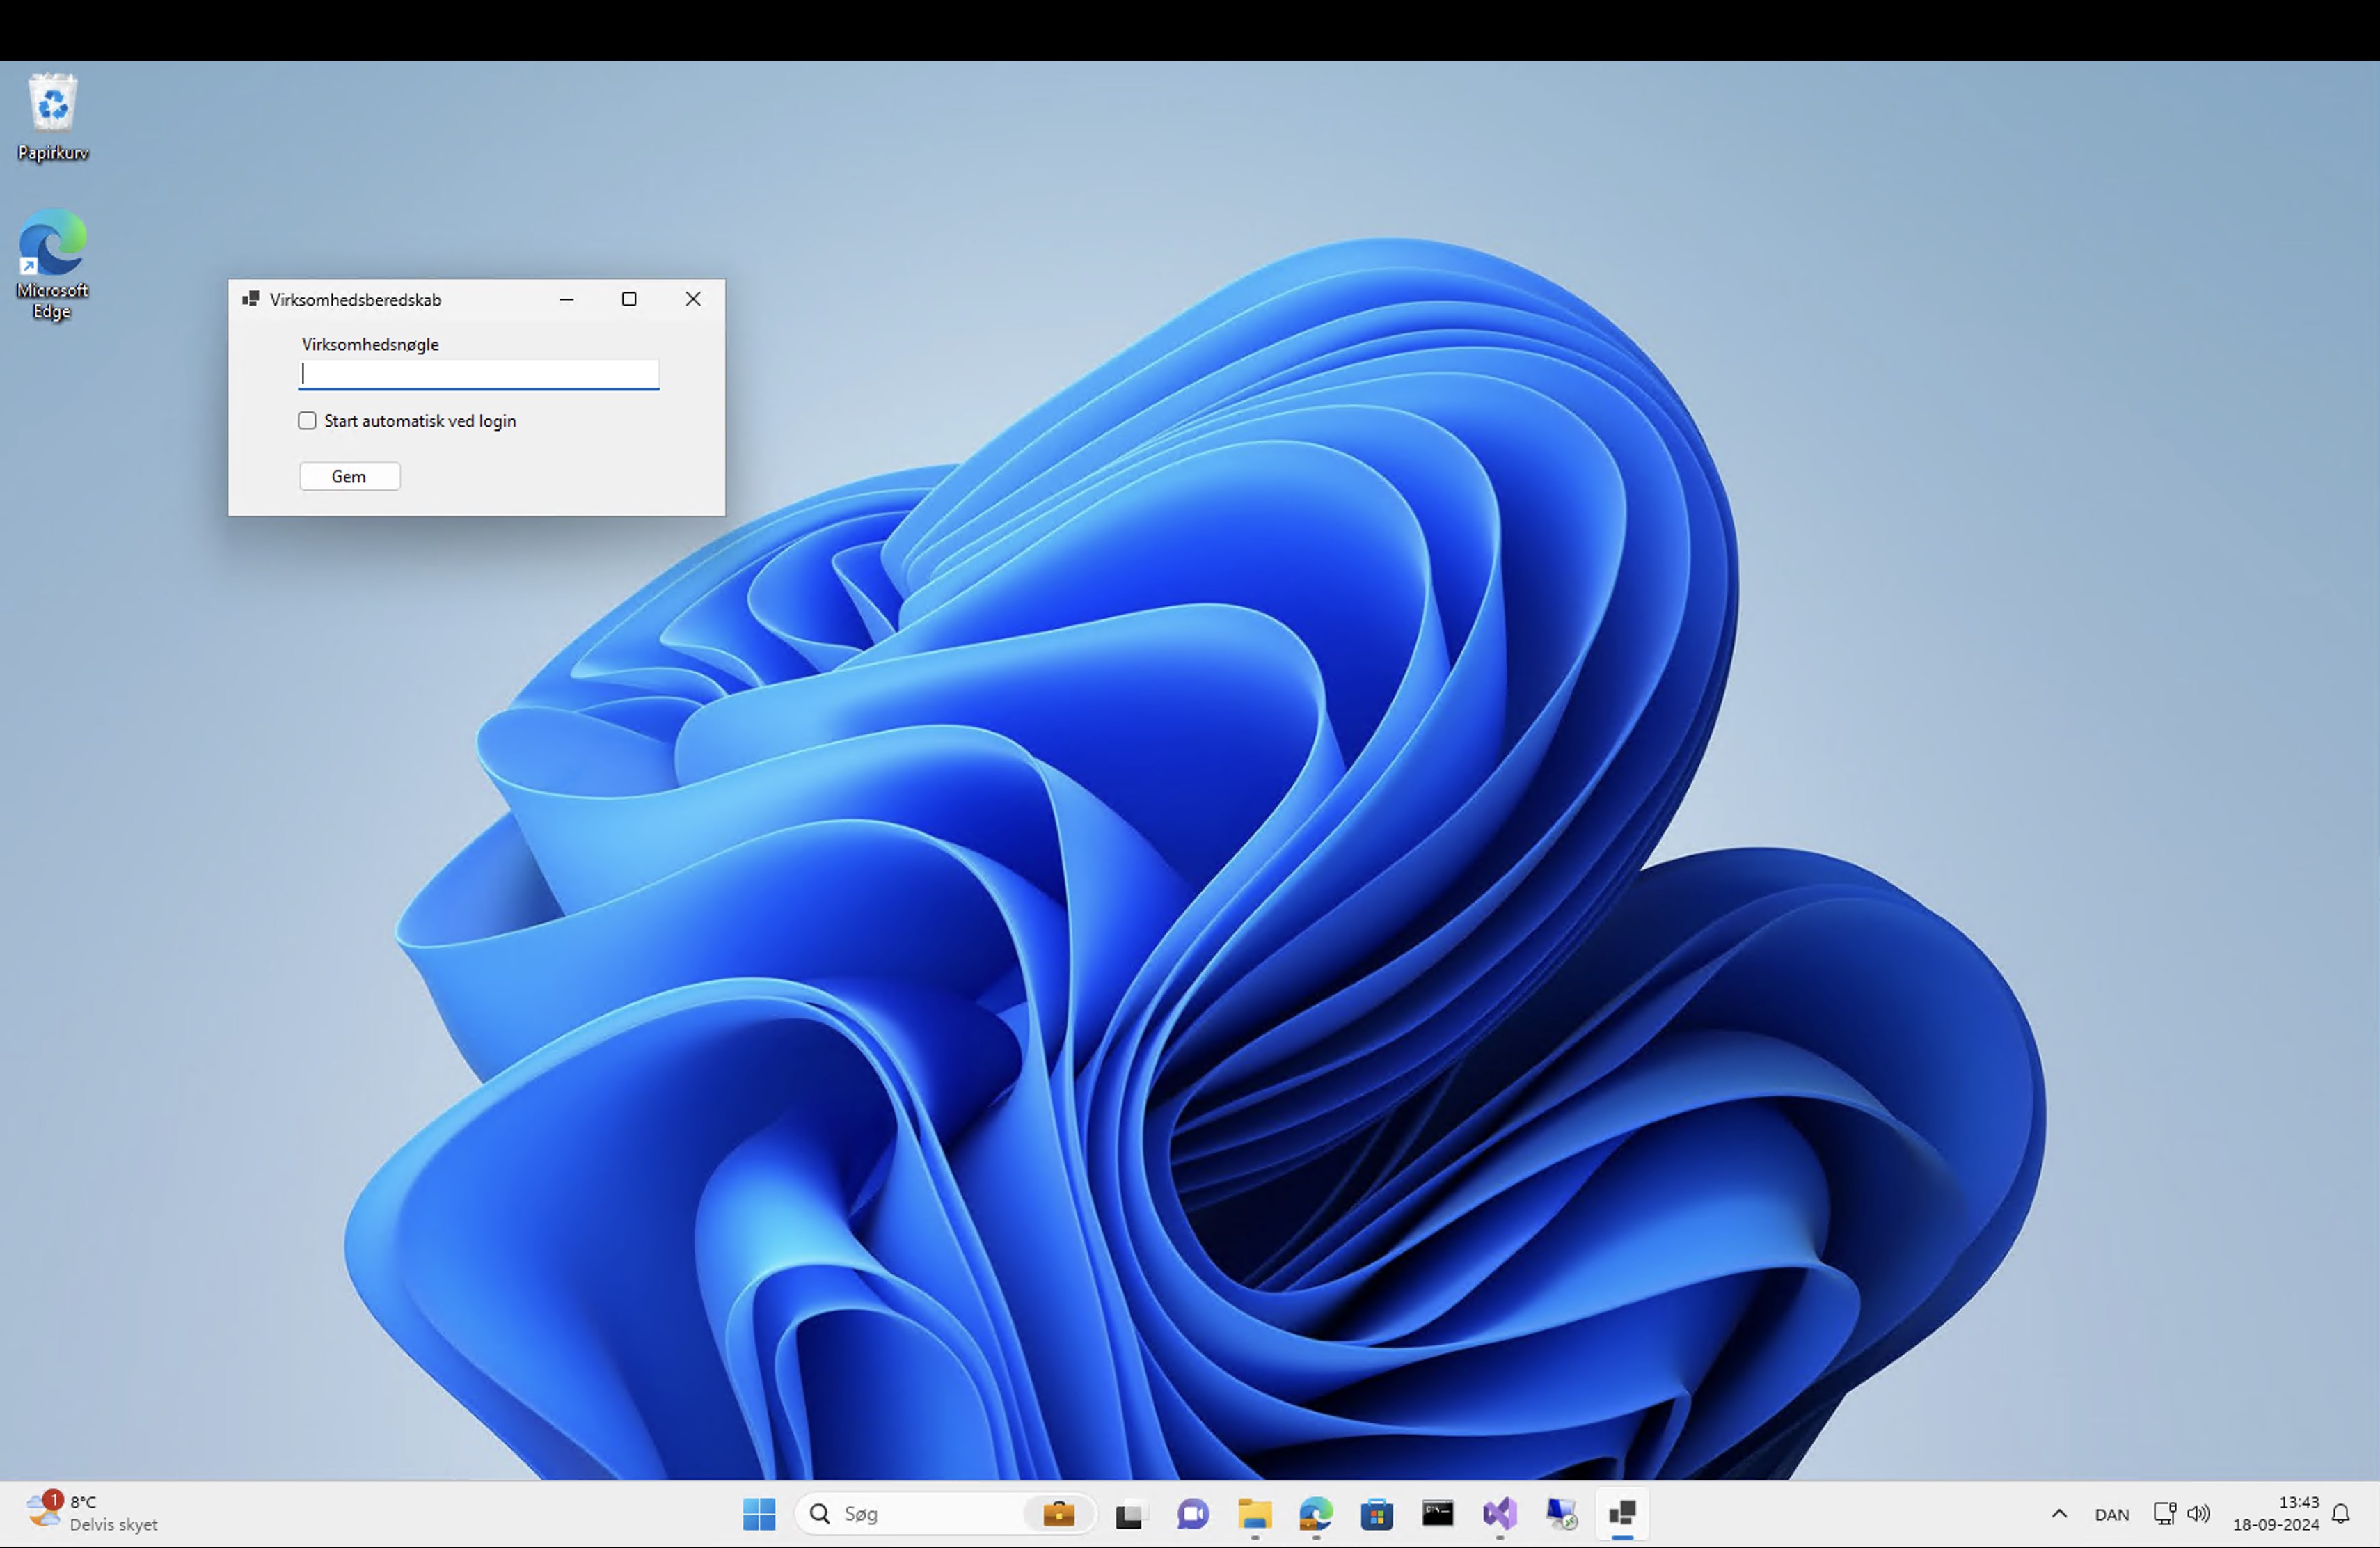Click the Gem button
This screenshot has width=2380, height=1548.
click(x=349, y=476)
